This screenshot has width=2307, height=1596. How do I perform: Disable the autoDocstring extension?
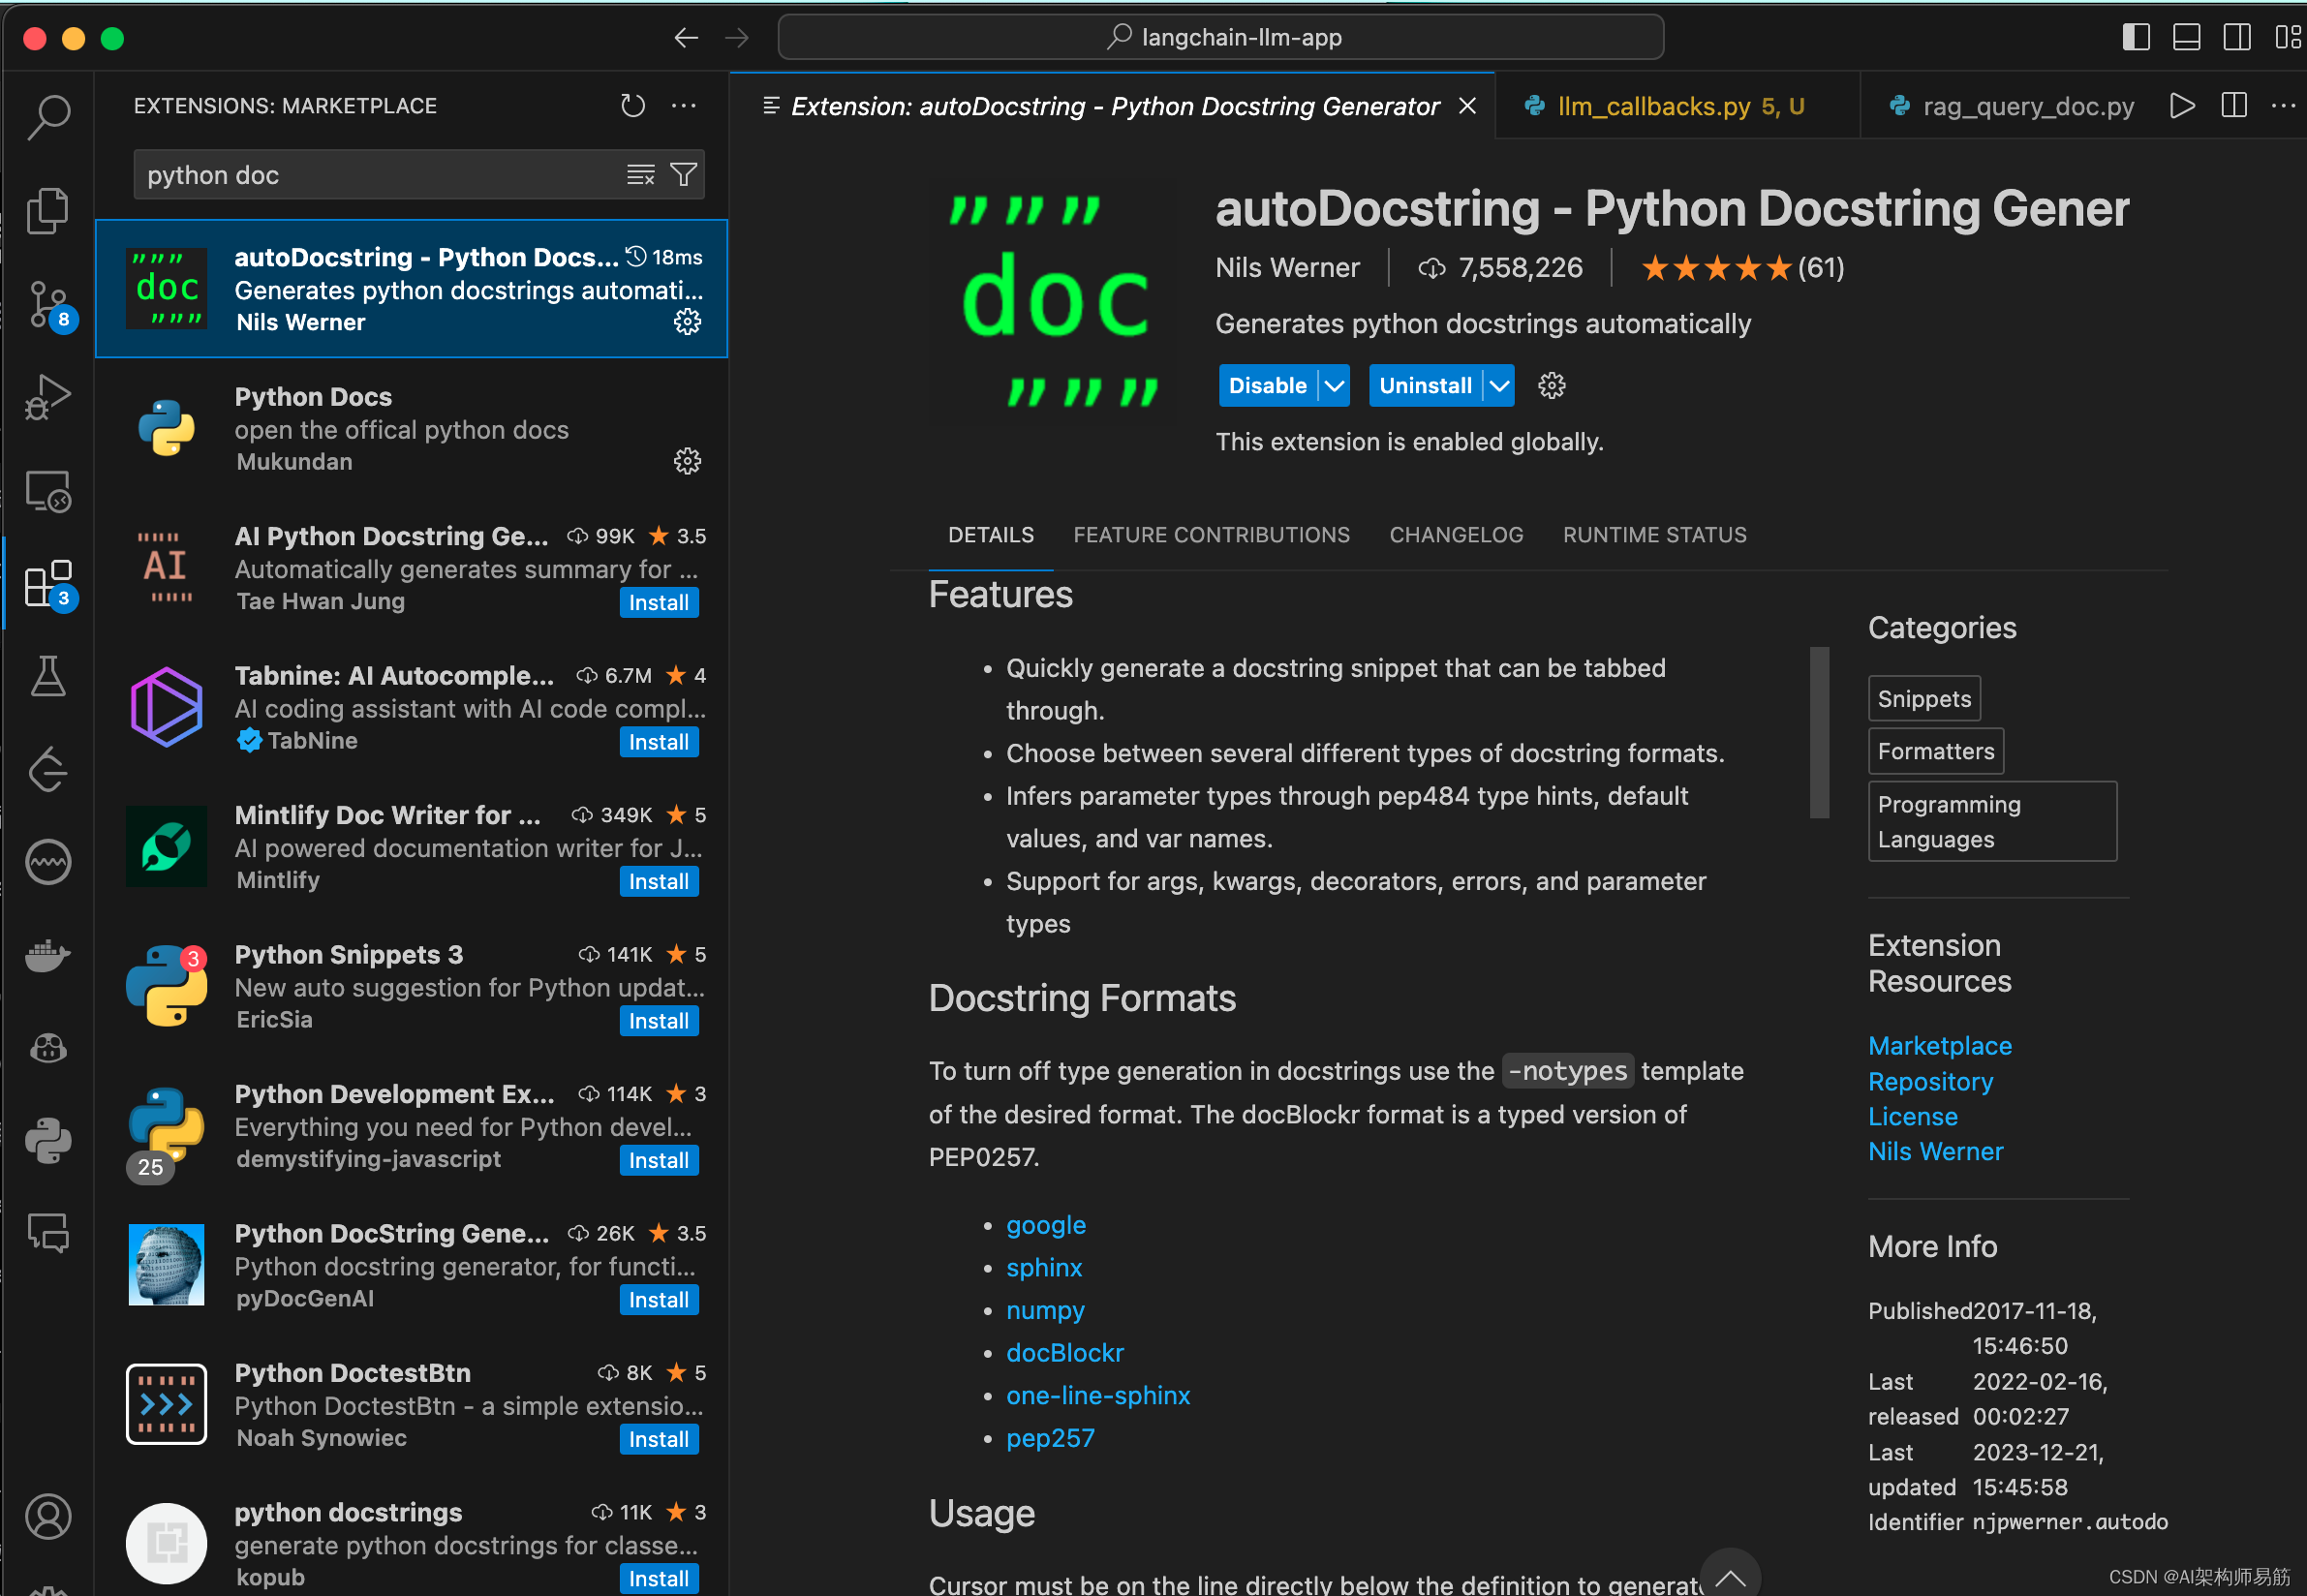pyautogui.click(x=1267, y=386)
